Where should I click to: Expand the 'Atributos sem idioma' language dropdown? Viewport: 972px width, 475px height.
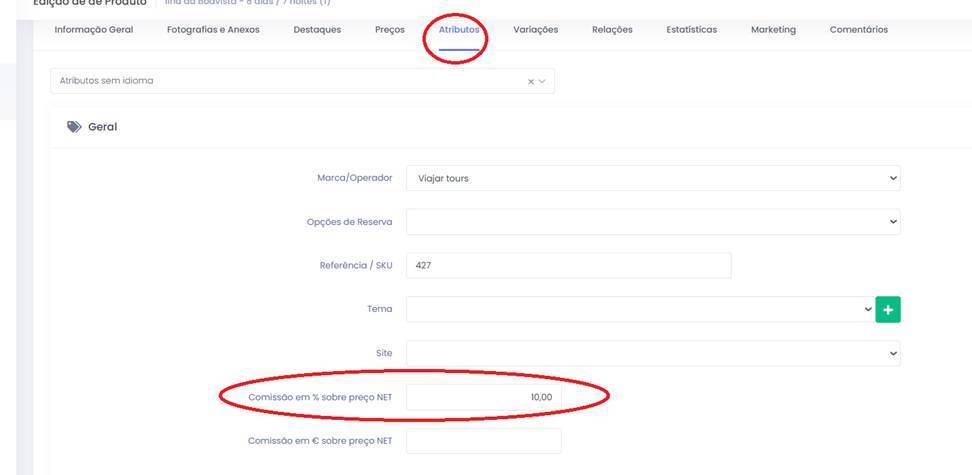(543, 81)
